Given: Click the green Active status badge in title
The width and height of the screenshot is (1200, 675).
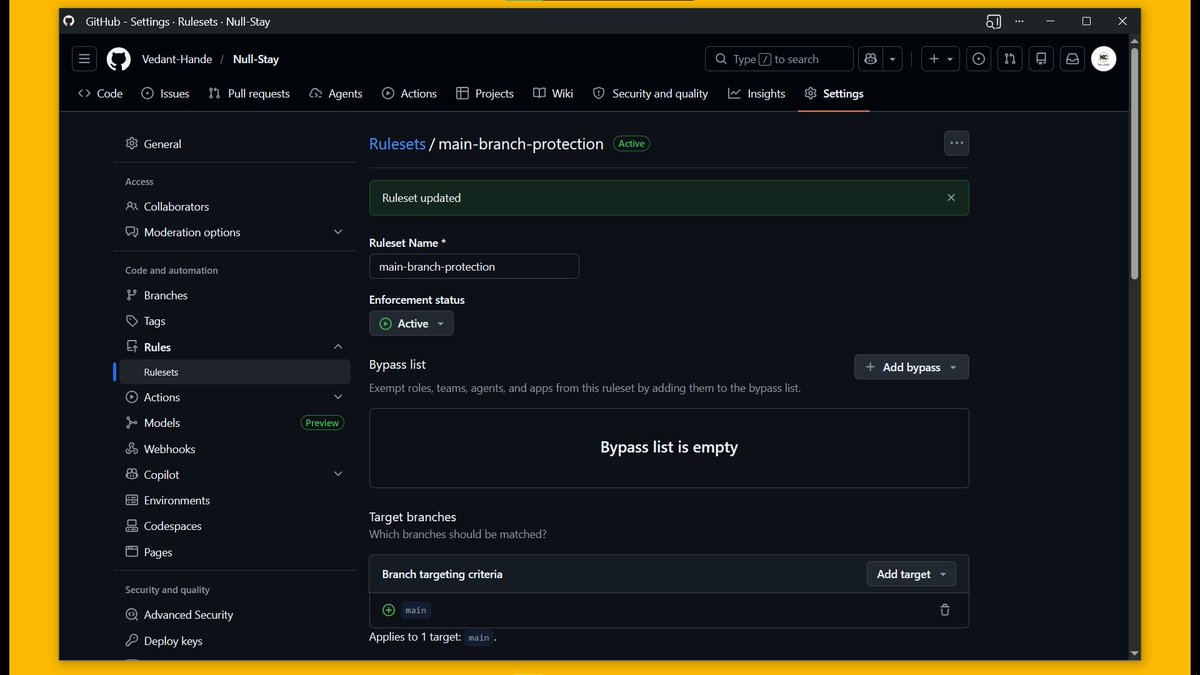Looking at the screenshot, I should click(631, 144).
